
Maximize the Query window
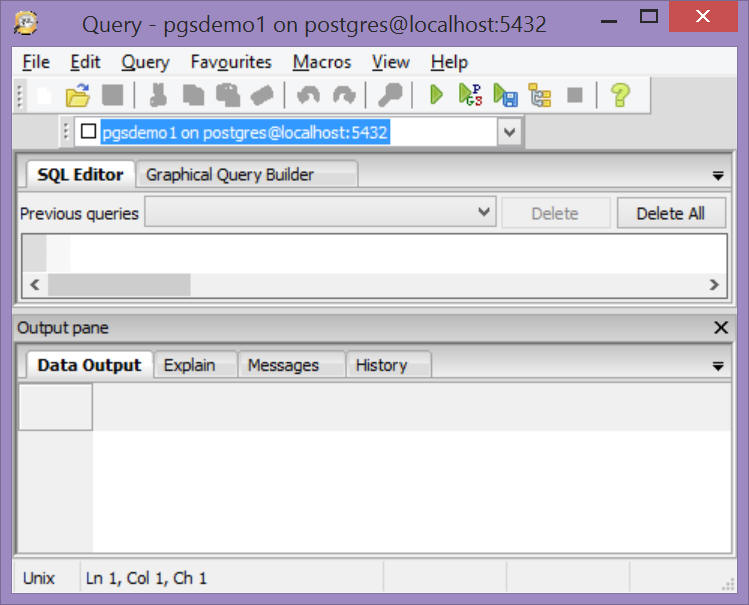point(649,17)
